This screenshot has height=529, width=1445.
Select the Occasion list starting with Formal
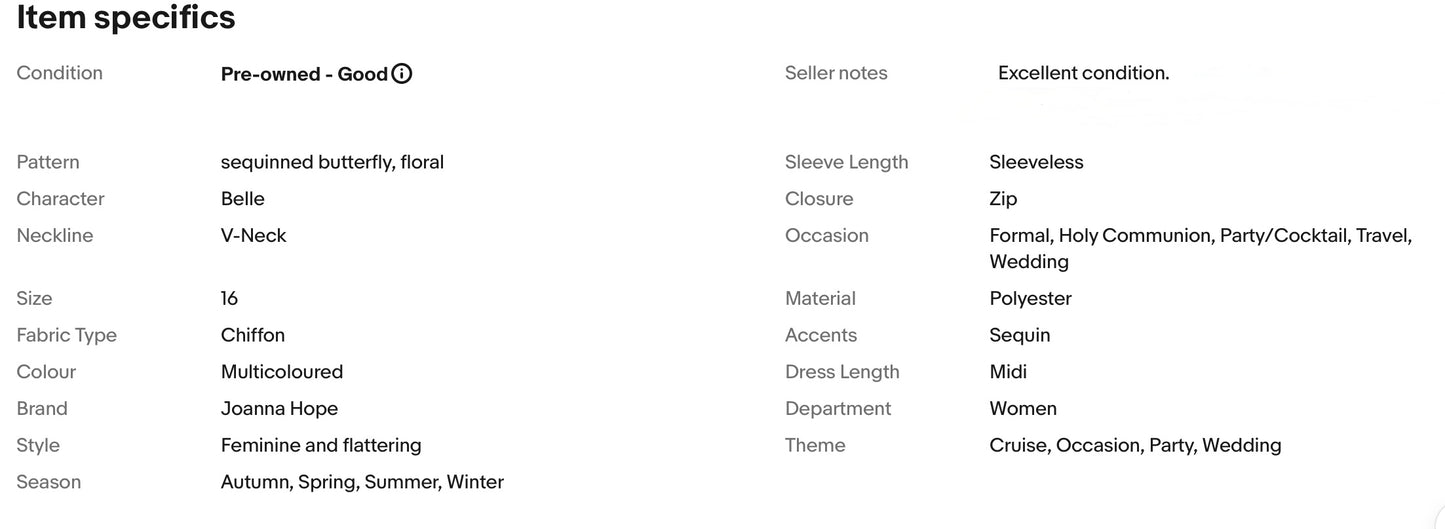click(x=1200, y=249)
